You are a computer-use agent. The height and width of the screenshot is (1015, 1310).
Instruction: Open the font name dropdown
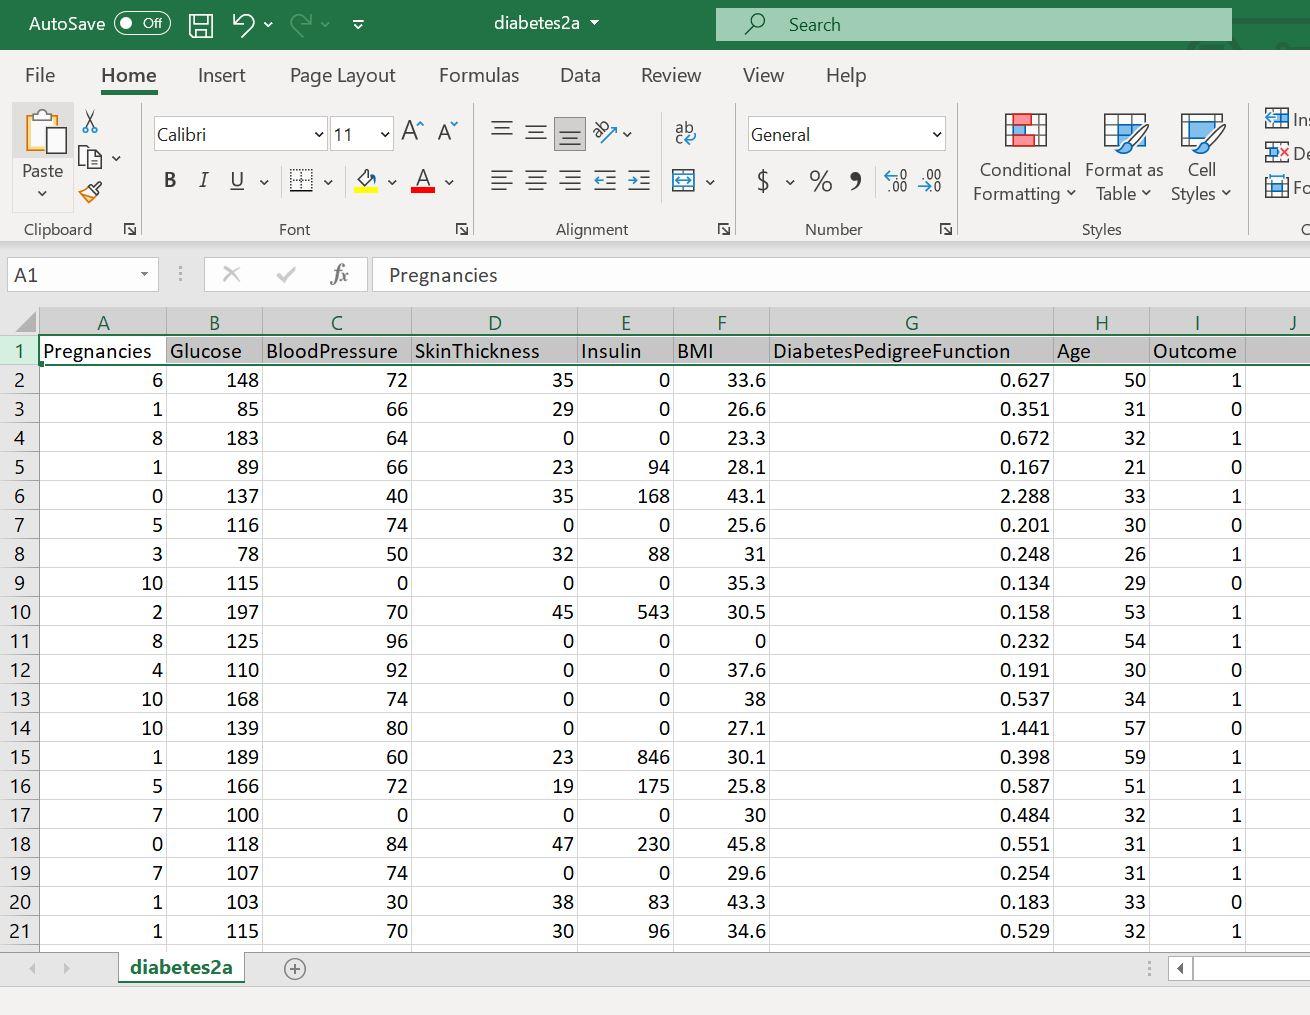[x=318, y=133]
